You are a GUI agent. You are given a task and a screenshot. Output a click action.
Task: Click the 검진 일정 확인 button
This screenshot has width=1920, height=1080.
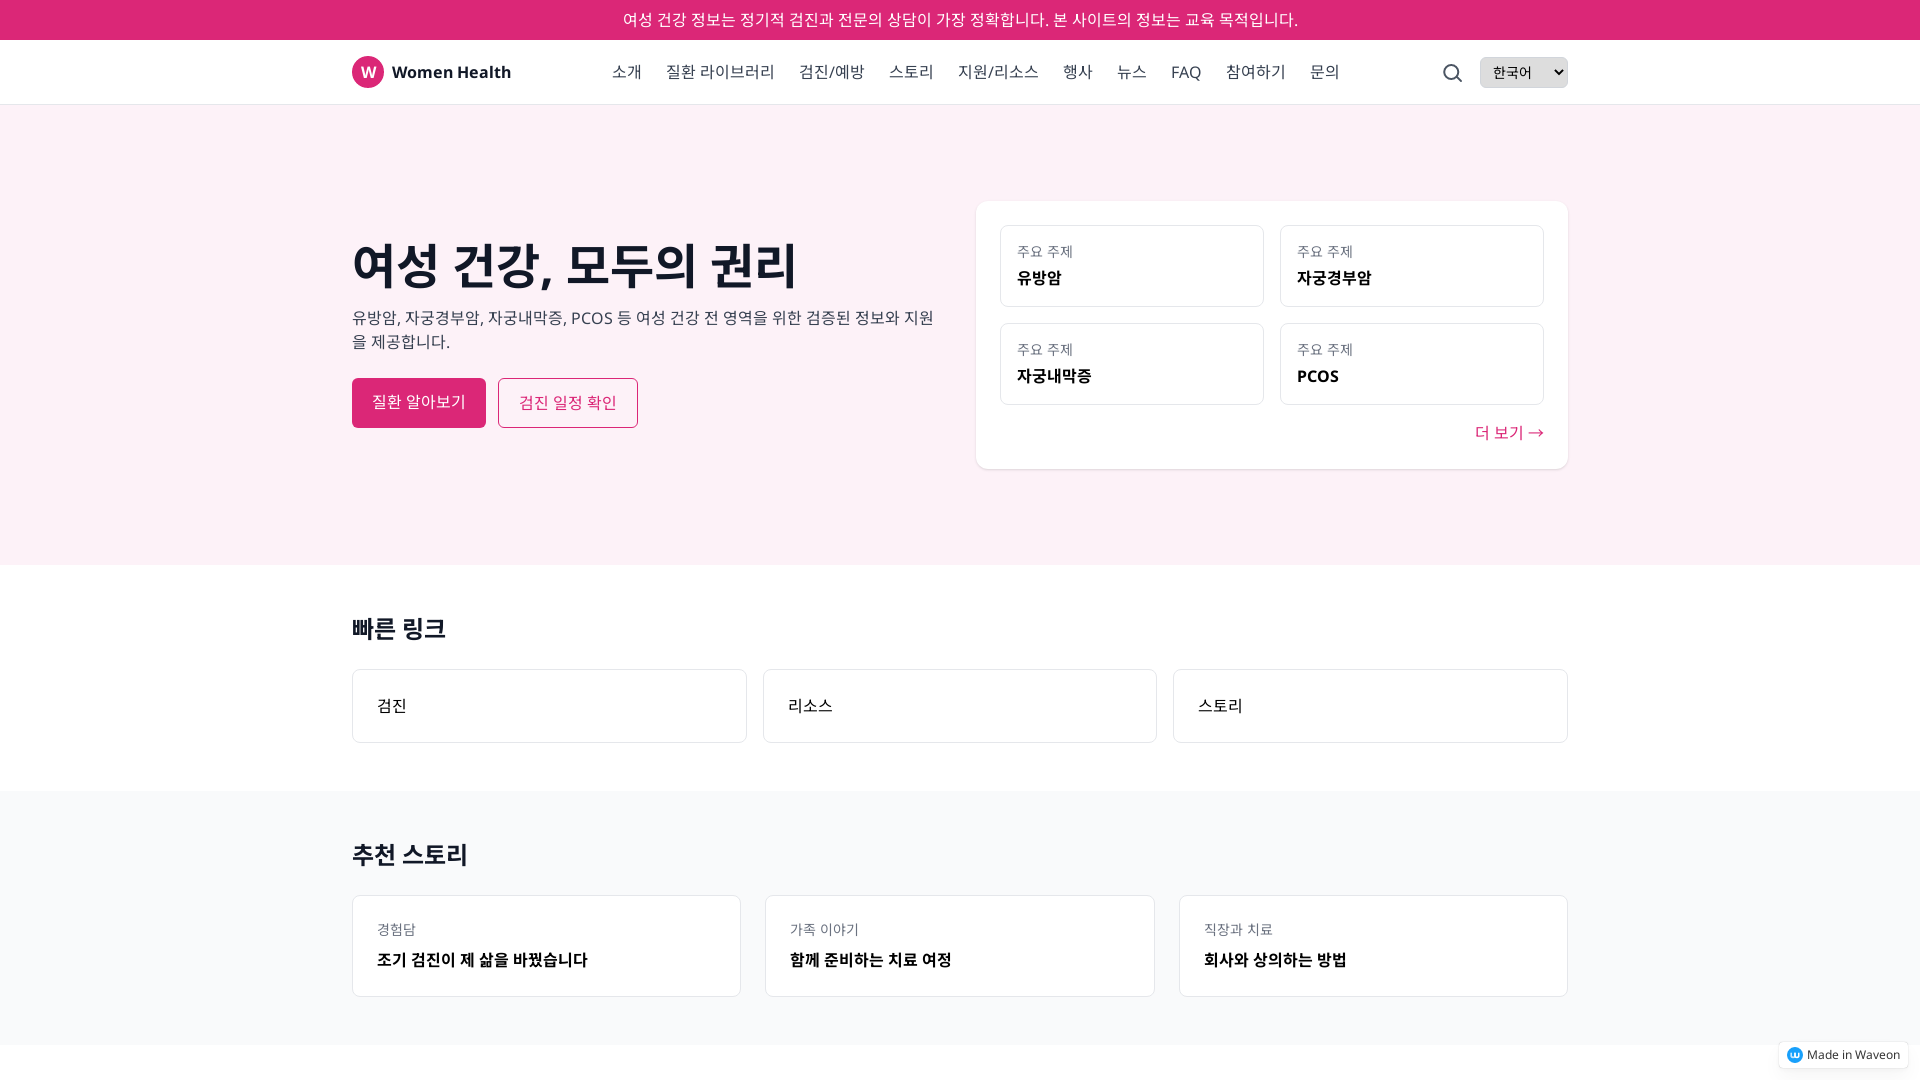pos(567,402)
